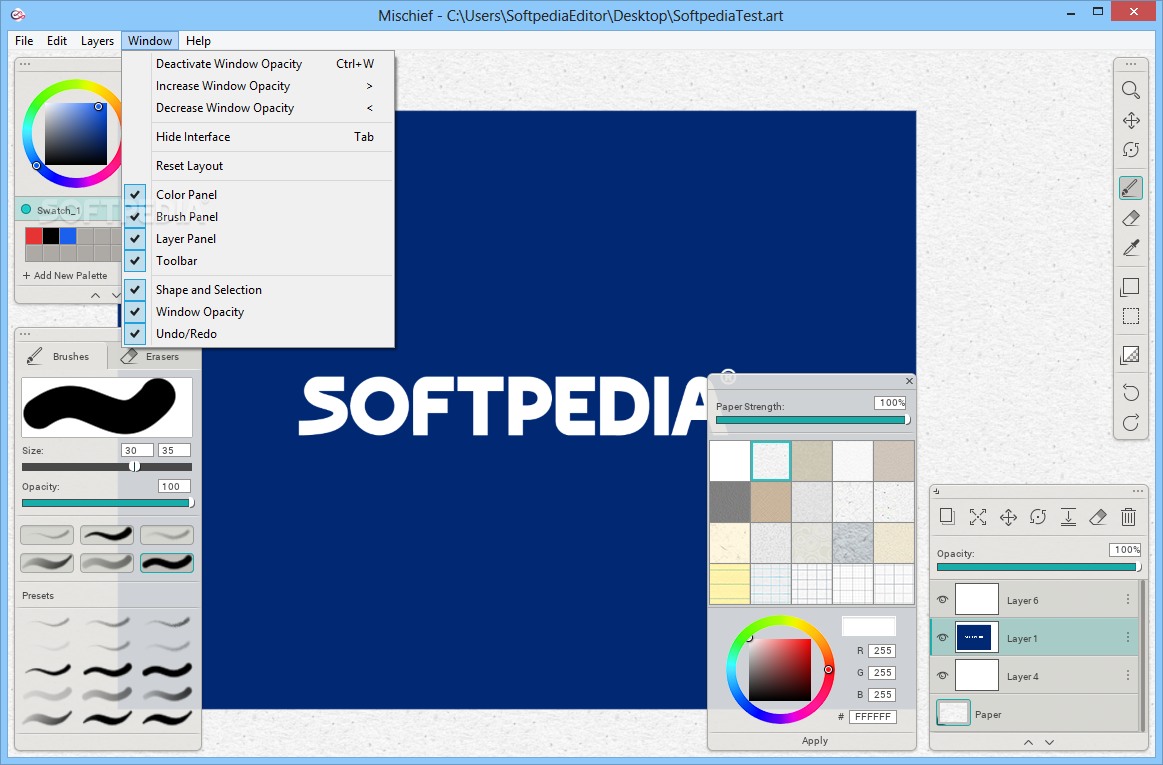Select the Eyedropper color picker tool
Viewport: 1163px width, 765px height.
1130,248
